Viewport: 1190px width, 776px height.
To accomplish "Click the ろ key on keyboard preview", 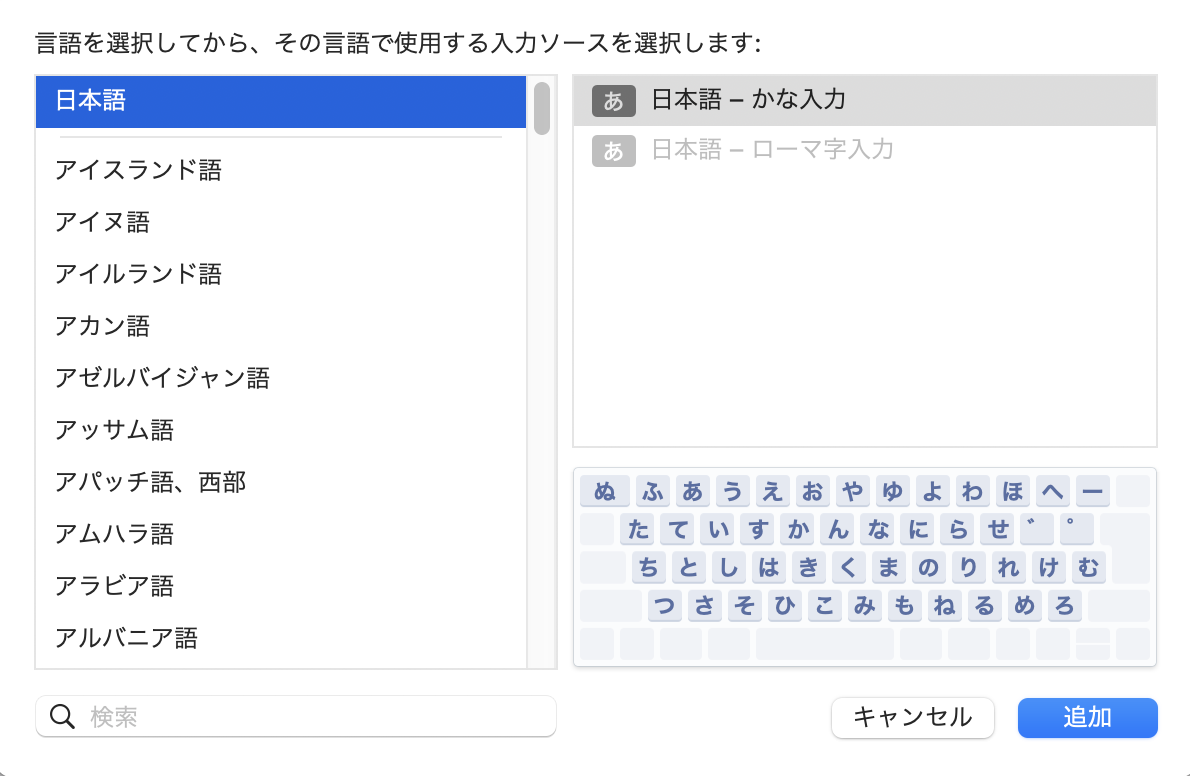I will (1065, 605).
